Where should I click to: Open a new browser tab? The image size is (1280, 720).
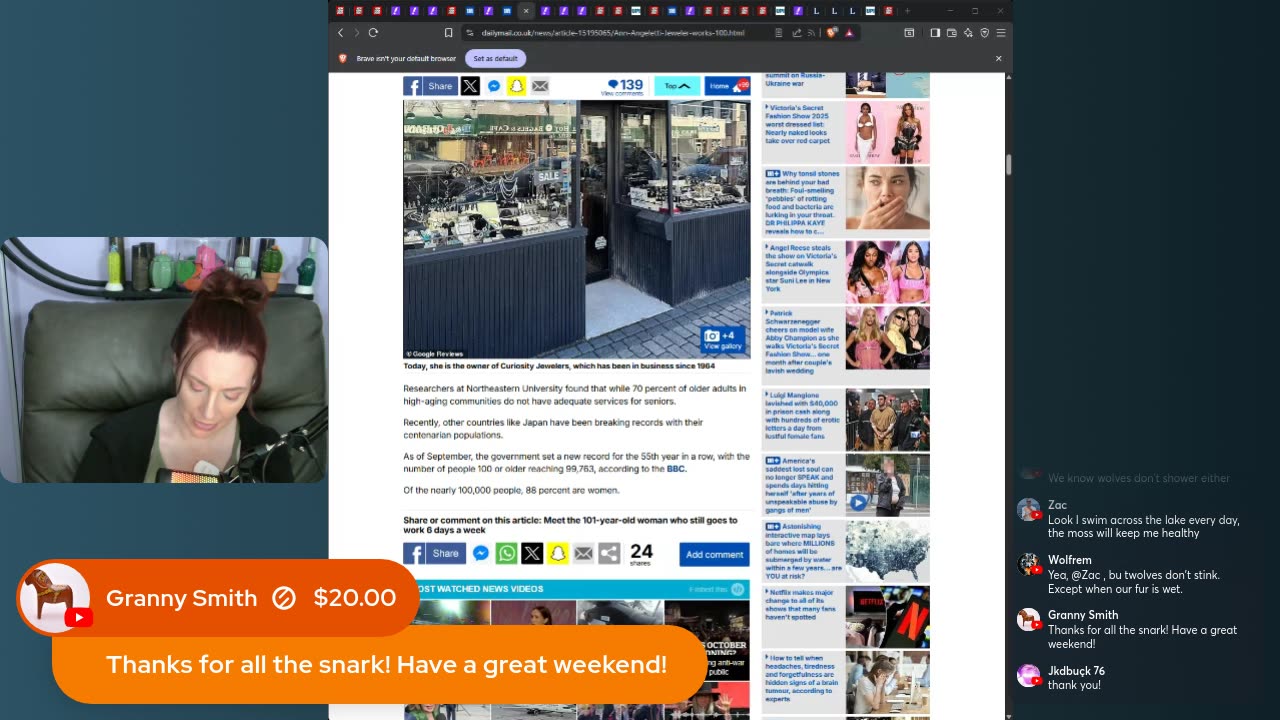coord(907,11)
